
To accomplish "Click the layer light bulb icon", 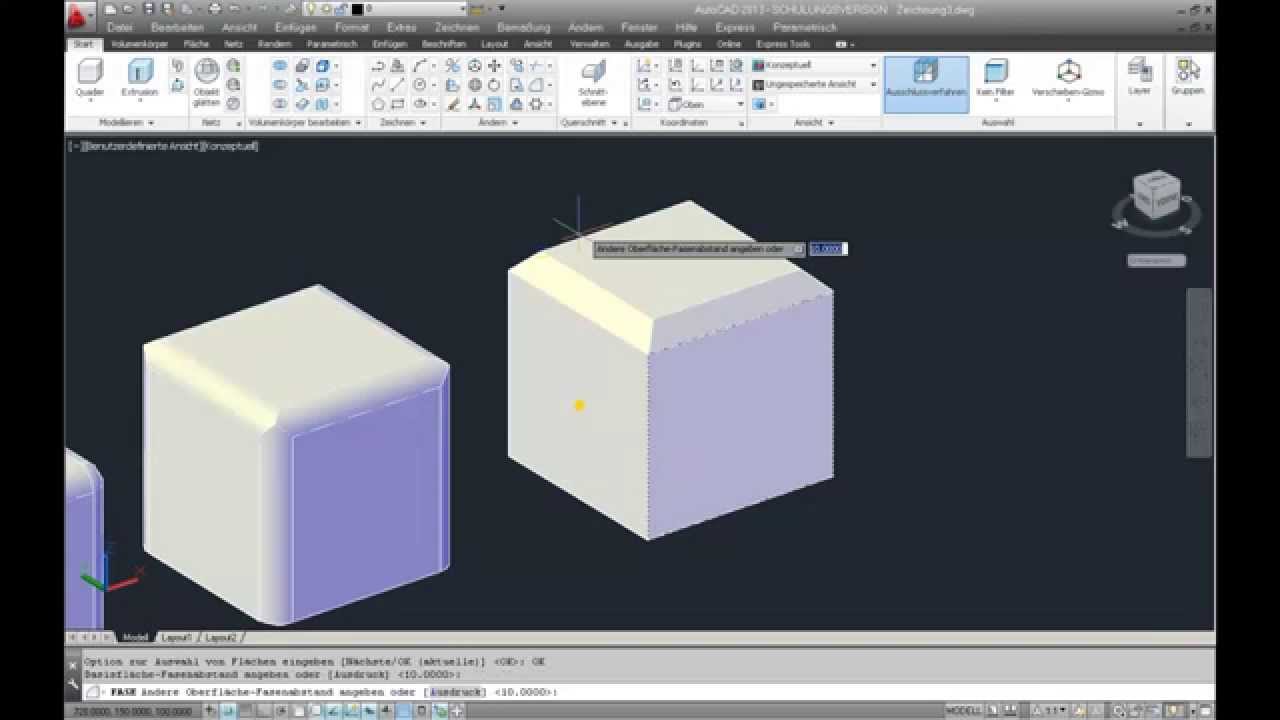I will 310,9.
